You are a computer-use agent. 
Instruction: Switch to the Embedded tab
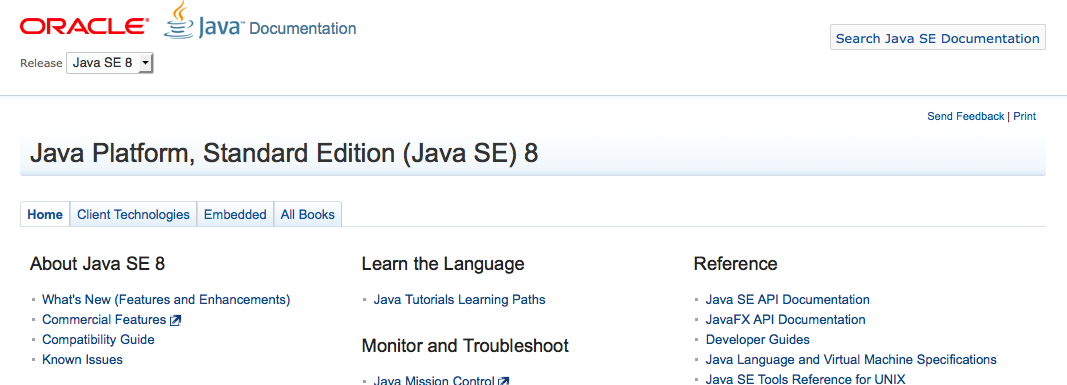pyautogui.click(x=235, y=214)
